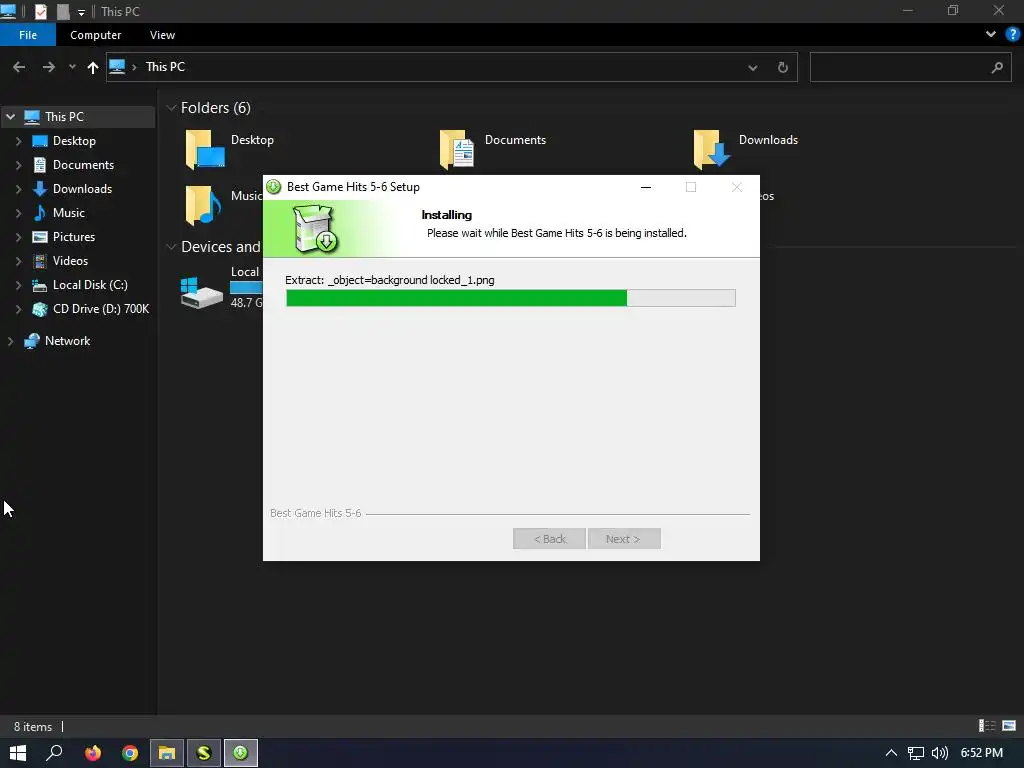The height and width of the screenshot is (768, 1024).
Task: Open recent locations dropdown arrow
Action: (x=72, y=67)
